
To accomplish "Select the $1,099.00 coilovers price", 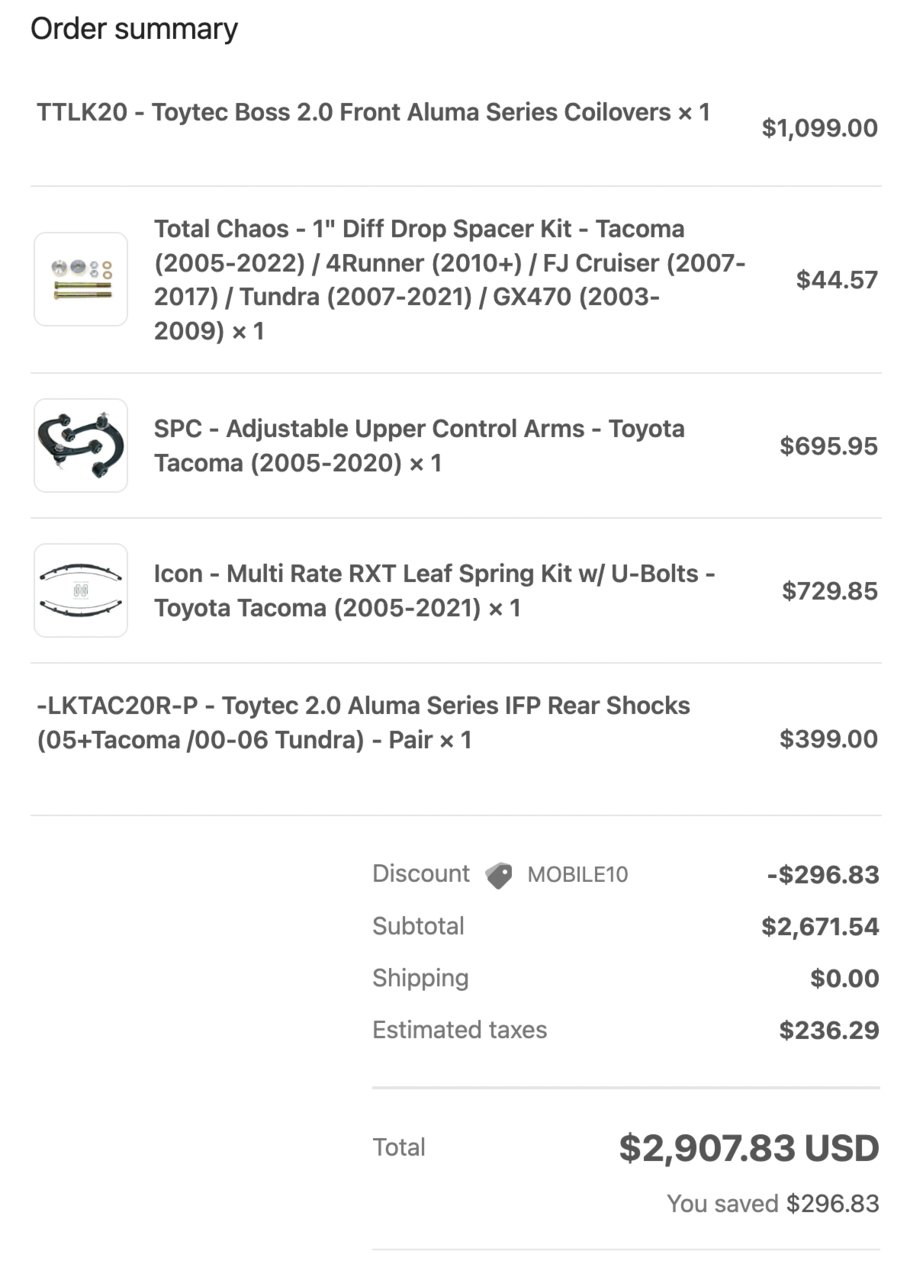I will coord(820,128).
